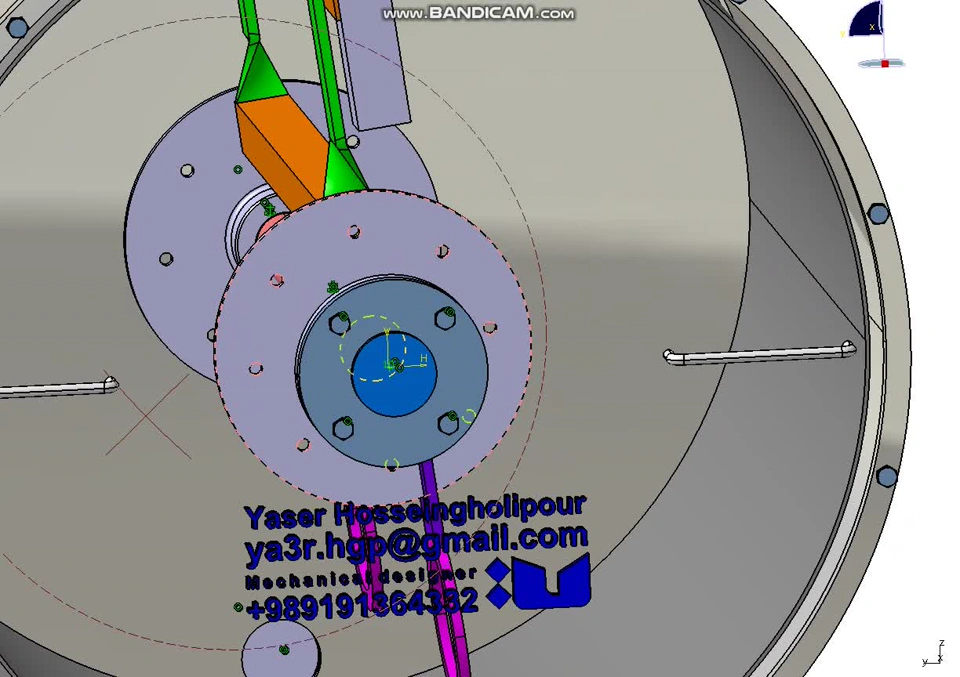This screenshot has width=960, height=677.
Task: Select the gray rectangular plate near the top
Action: tap(377, 67)
